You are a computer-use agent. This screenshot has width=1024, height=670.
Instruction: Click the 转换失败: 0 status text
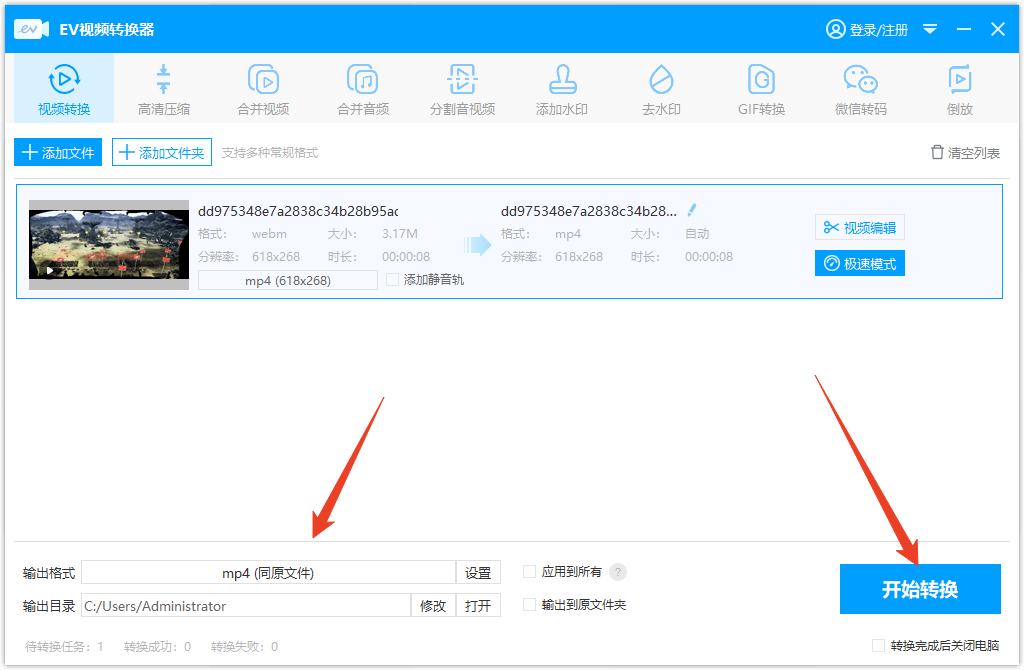coord(244,646)
